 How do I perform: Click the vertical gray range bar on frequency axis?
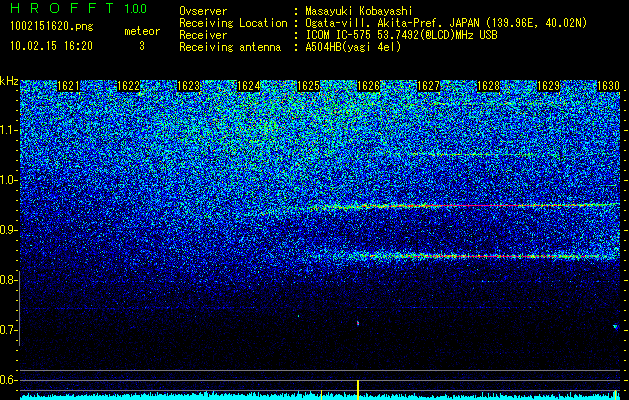click(x=20, y=308)
